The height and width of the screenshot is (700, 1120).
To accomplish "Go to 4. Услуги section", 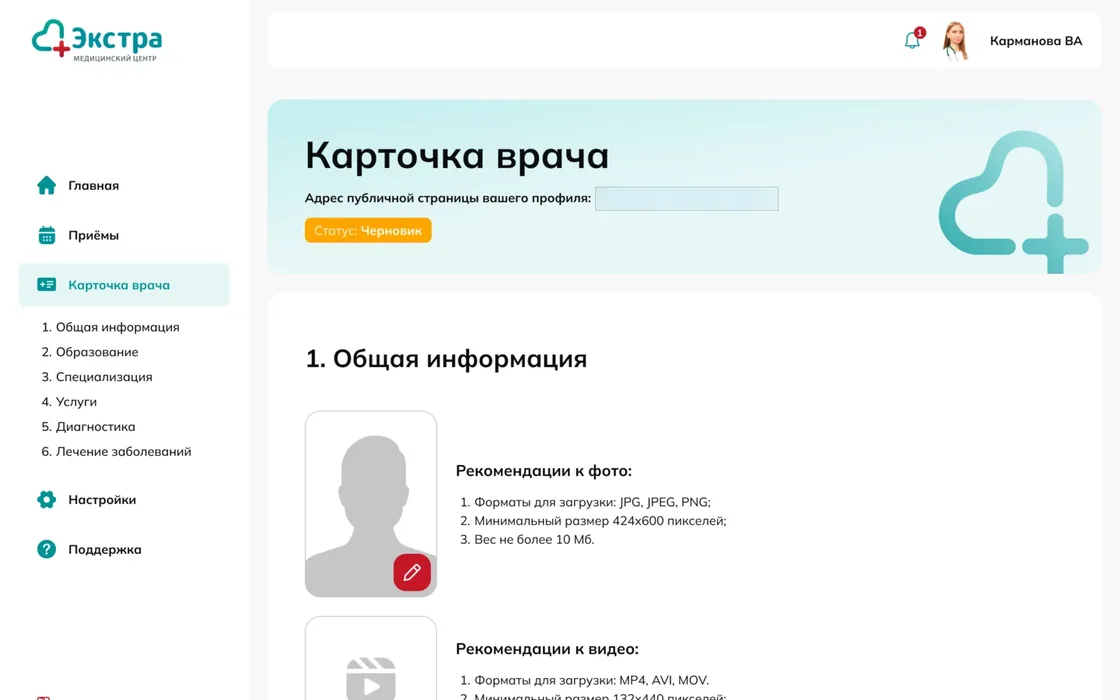I will click(69, 401).
